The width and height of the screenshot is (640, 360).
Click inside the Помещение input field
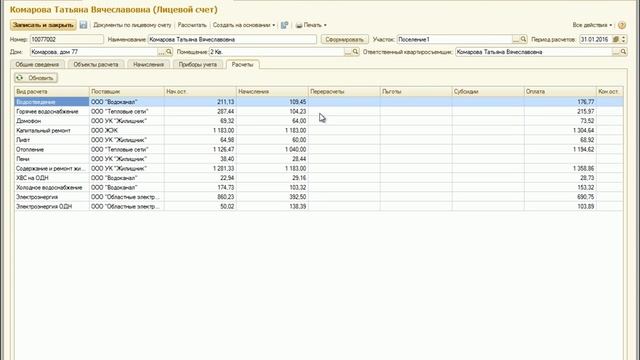[277, 52]
